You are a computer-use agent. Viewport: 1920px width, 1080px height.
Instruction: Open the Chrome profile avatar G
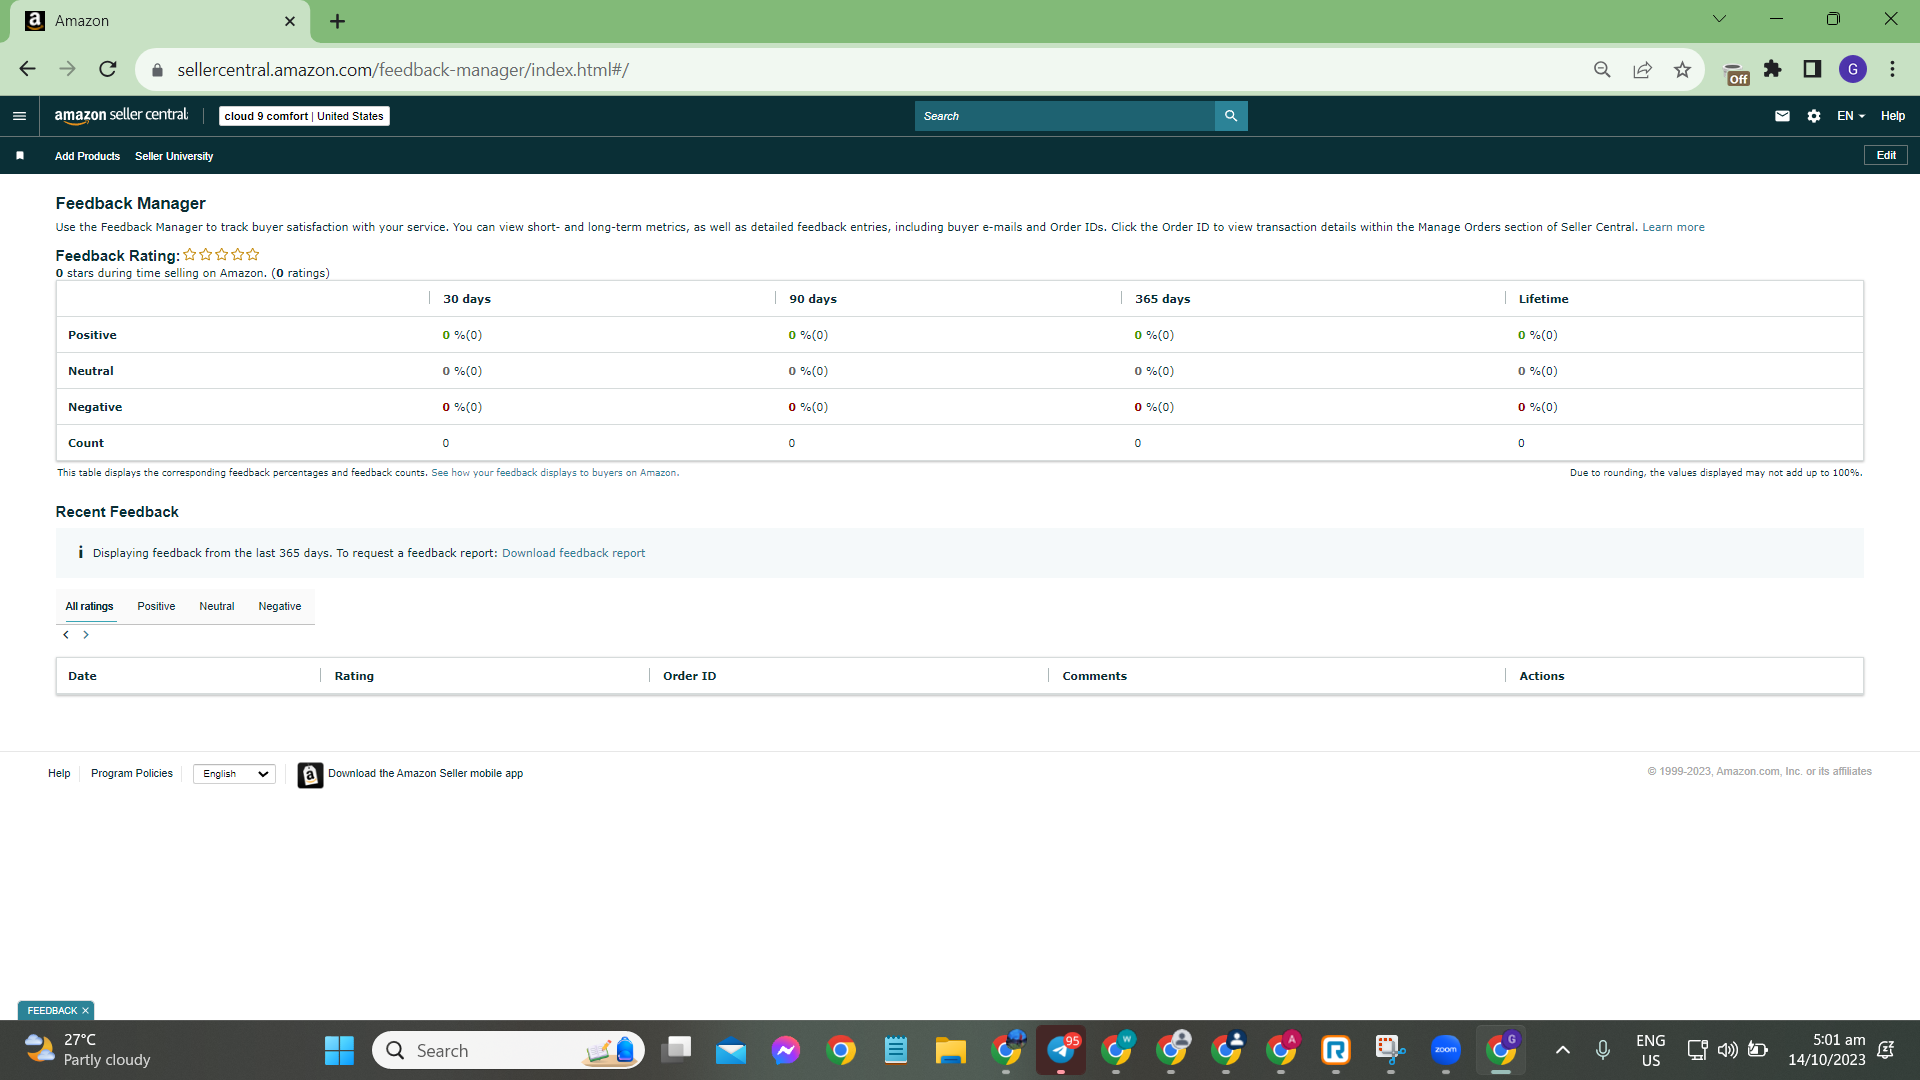tap(1853, 69)
